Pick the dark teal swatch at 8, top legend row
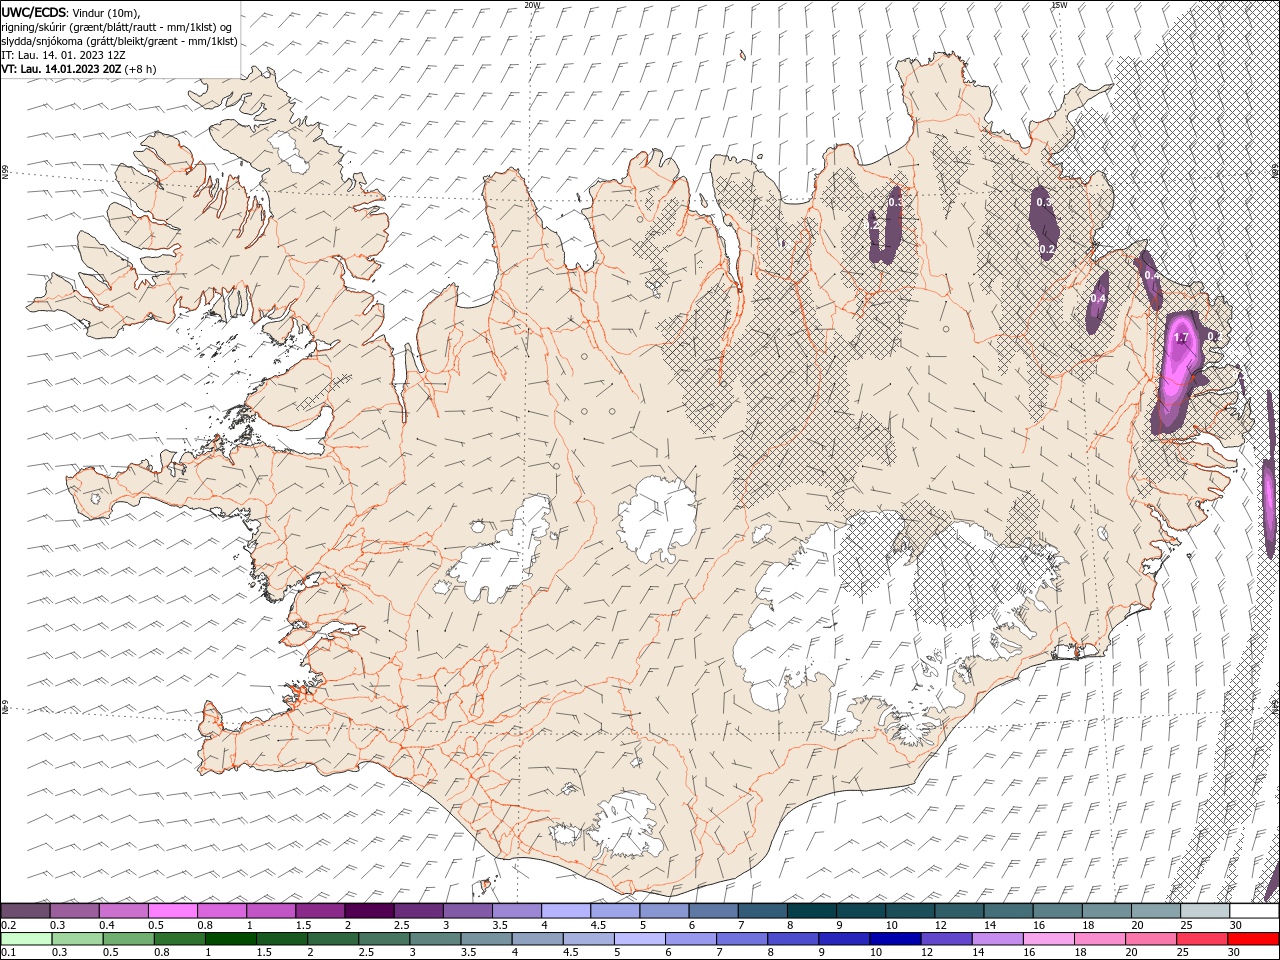 811,911
